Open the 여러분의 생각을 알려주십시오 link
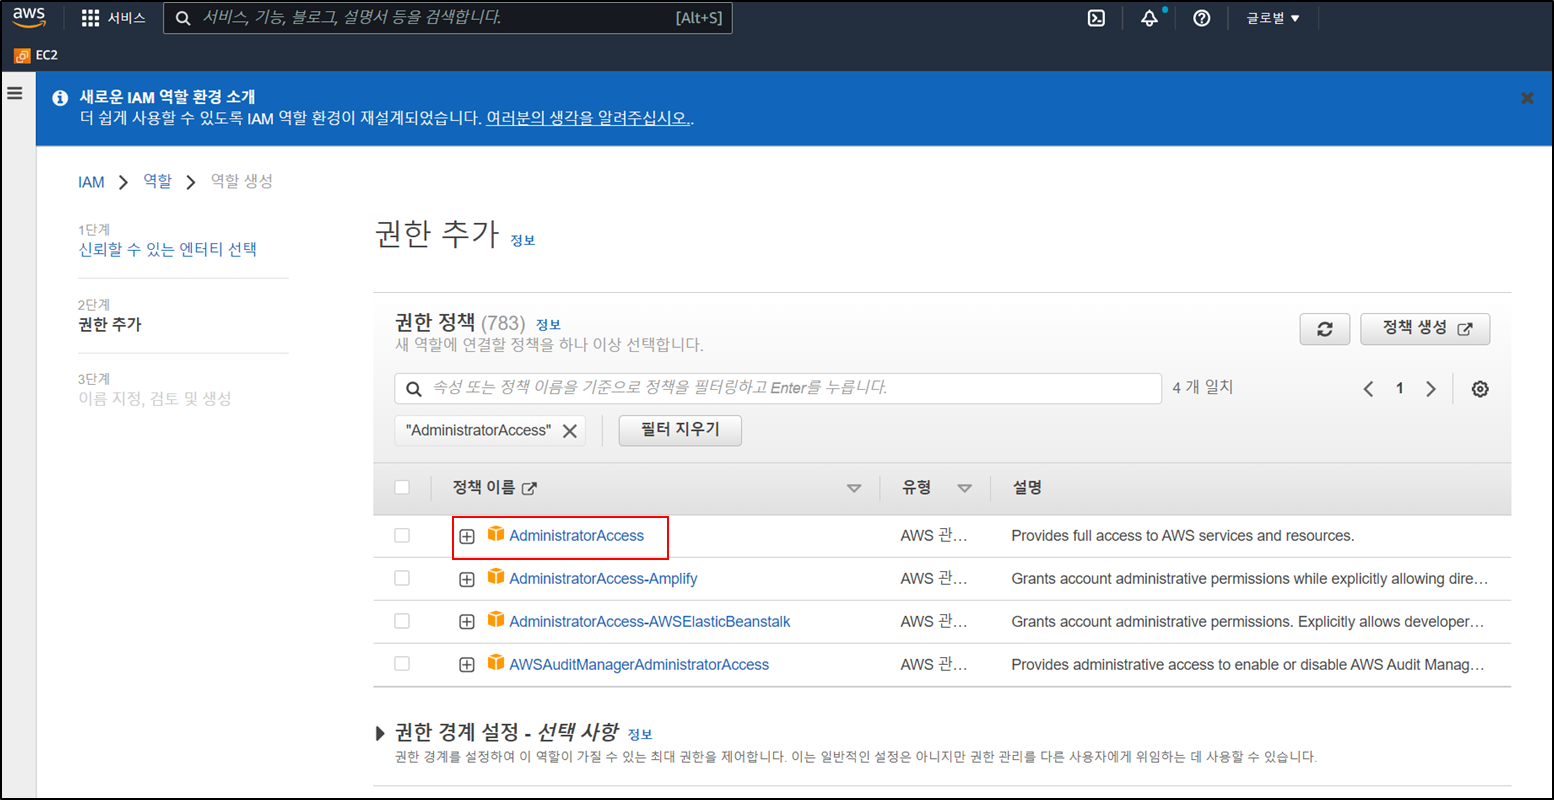This screenshot has width=1554, height=800. (x=588, y=118)
